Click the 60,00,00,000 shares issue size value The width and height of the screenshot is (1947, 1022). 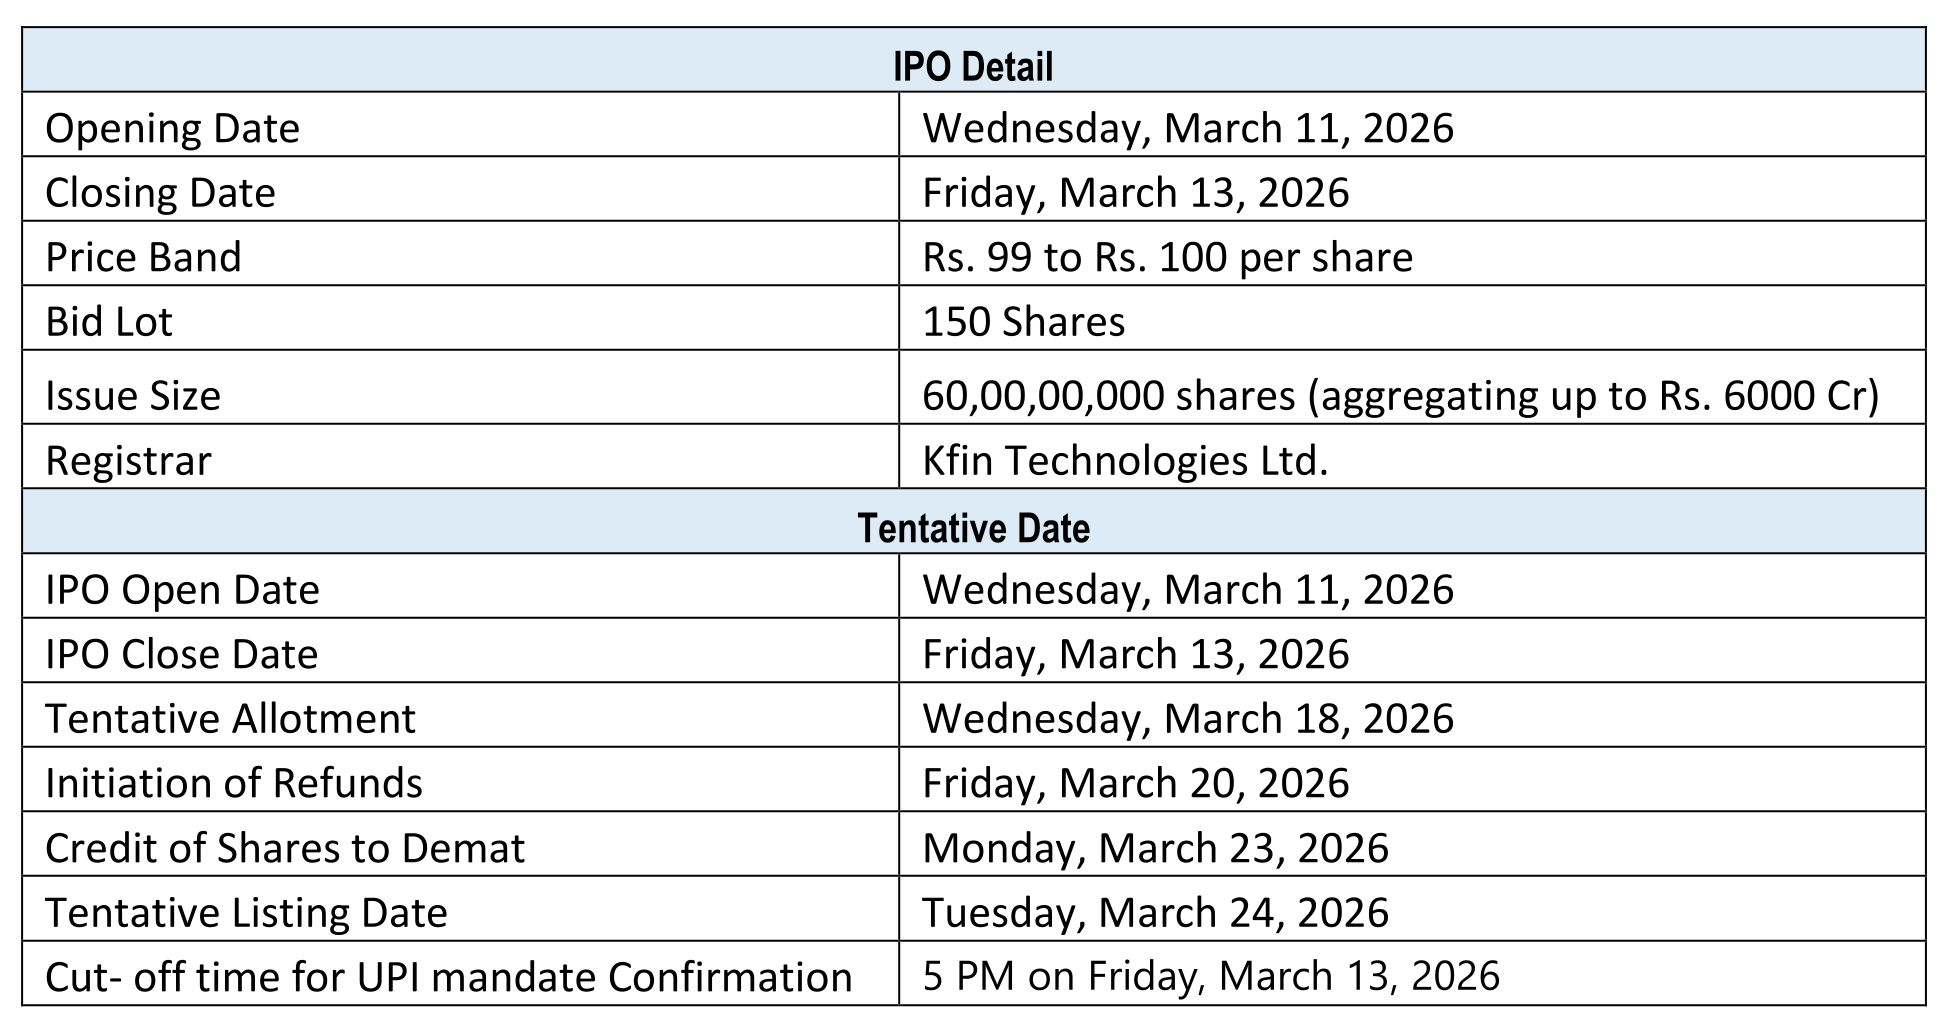(1400, 396)
